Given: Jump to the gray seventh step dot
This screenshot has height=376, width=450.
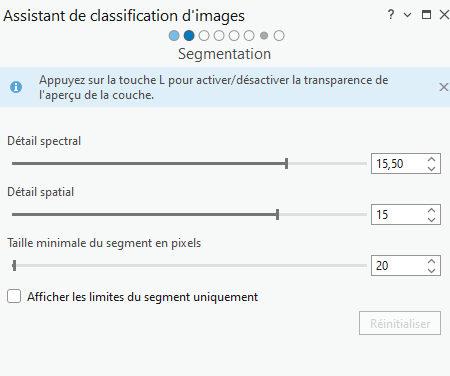Looking at the screenshot, I should 264,36.
